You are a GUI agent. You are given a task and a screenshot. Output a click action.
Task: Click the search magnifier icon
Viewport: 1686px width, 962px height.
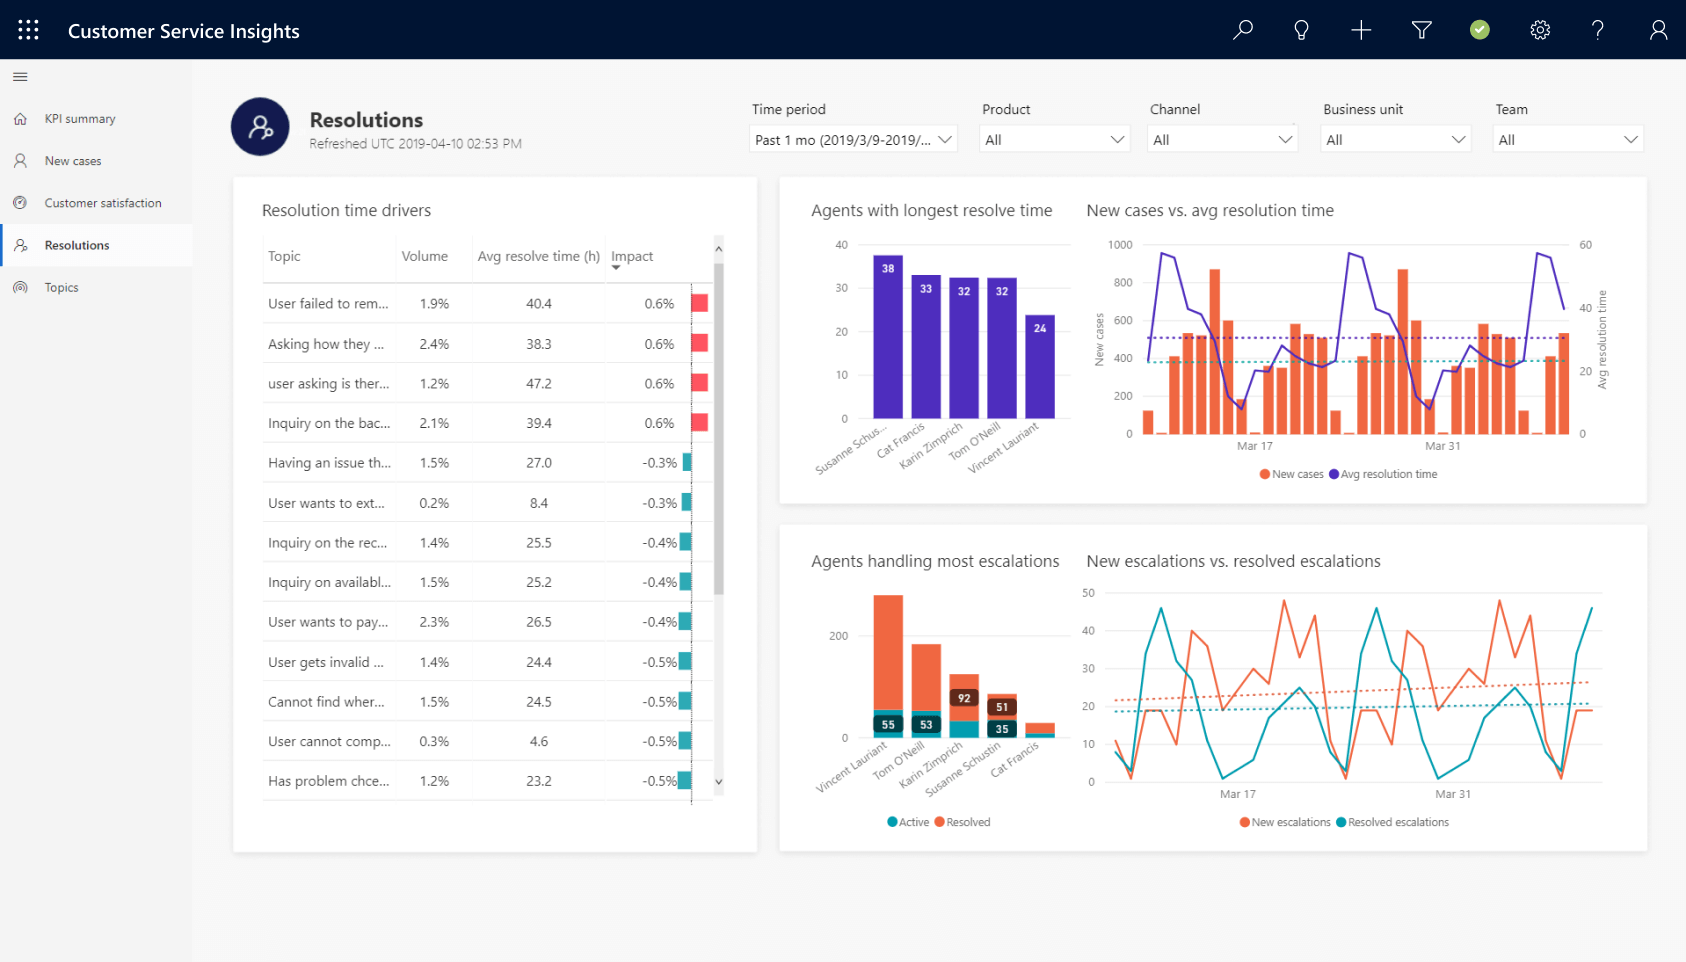coord(1242,30)
